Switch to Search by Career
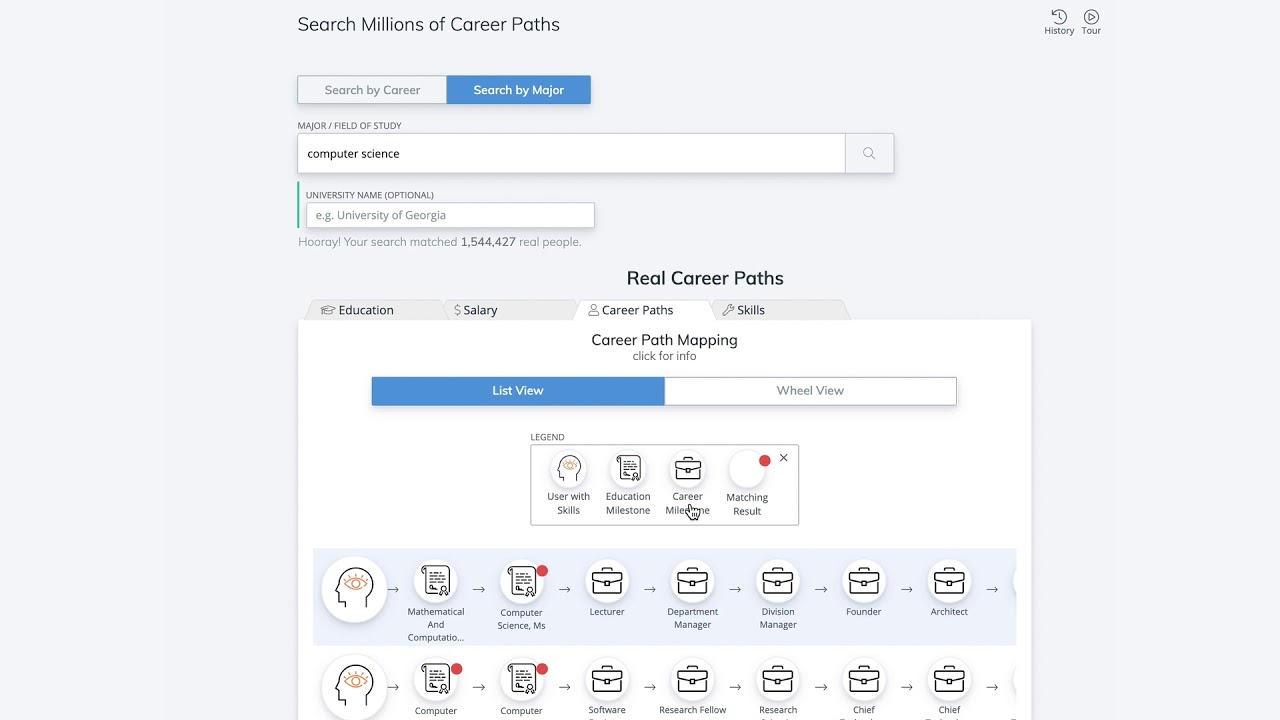 [372, 90]
